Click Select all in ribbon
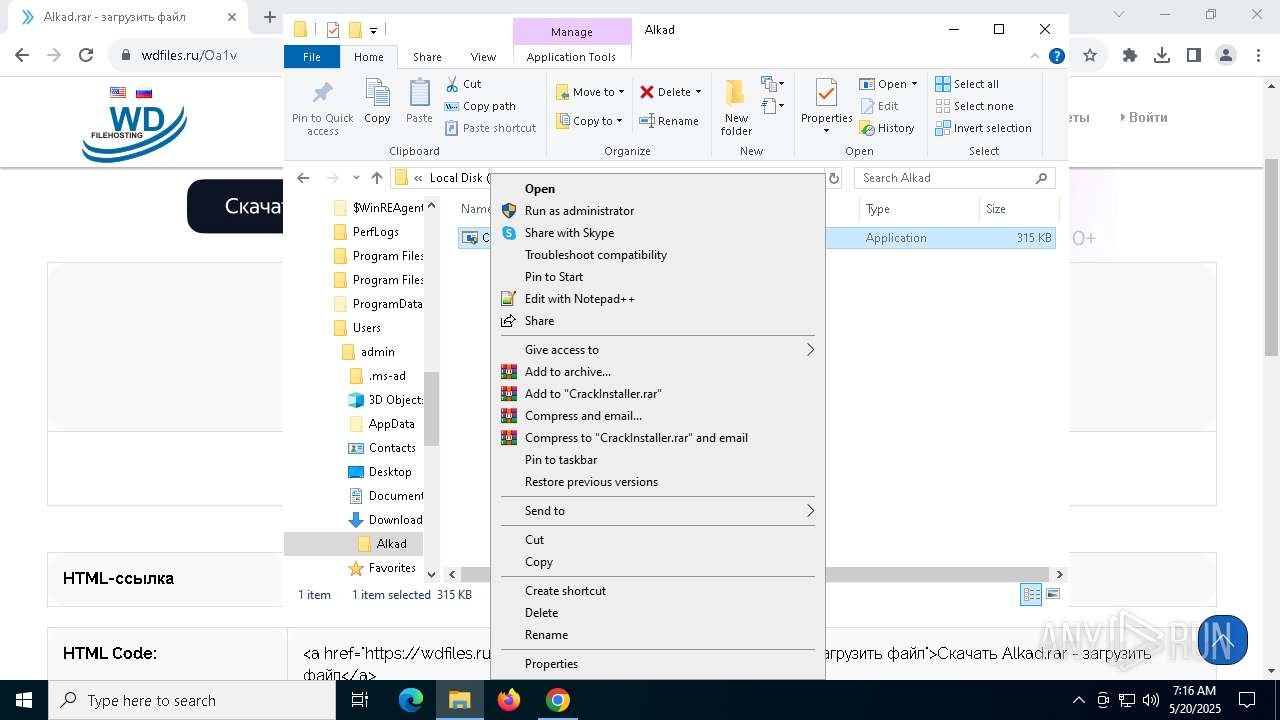 tap(967, 84)
